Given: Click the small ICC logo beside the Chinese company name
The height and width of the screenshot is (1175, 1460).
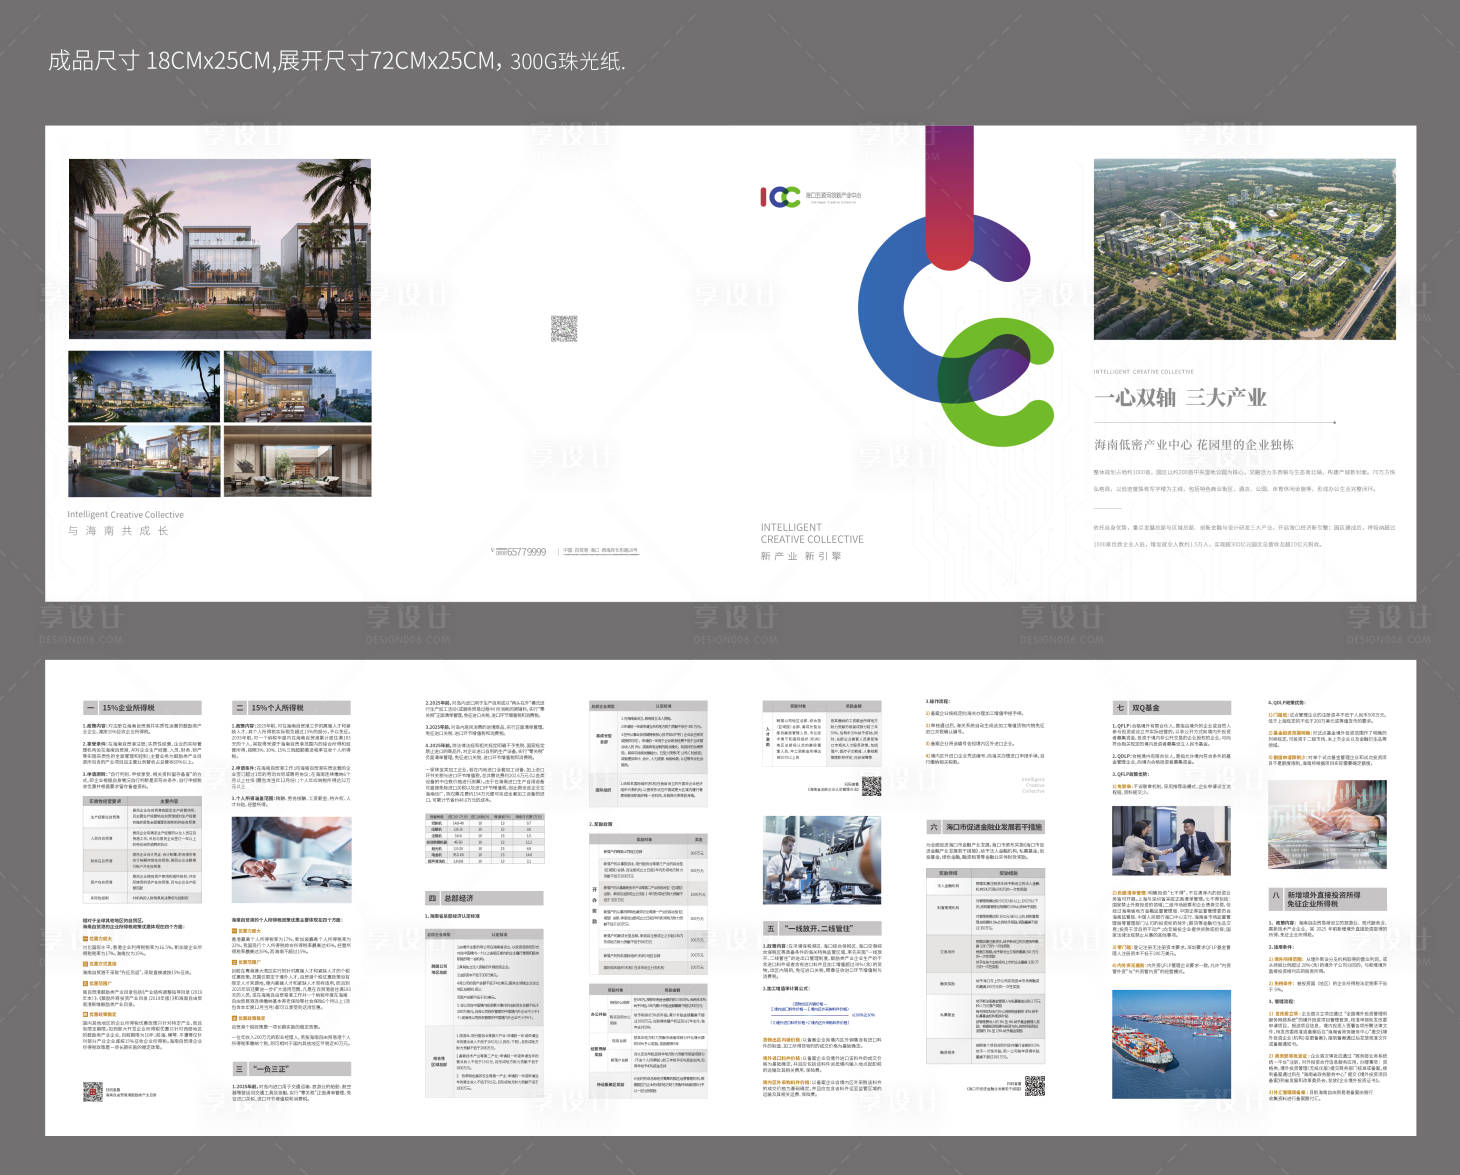Looking at the screenshot, I should [x=780, y=197].
